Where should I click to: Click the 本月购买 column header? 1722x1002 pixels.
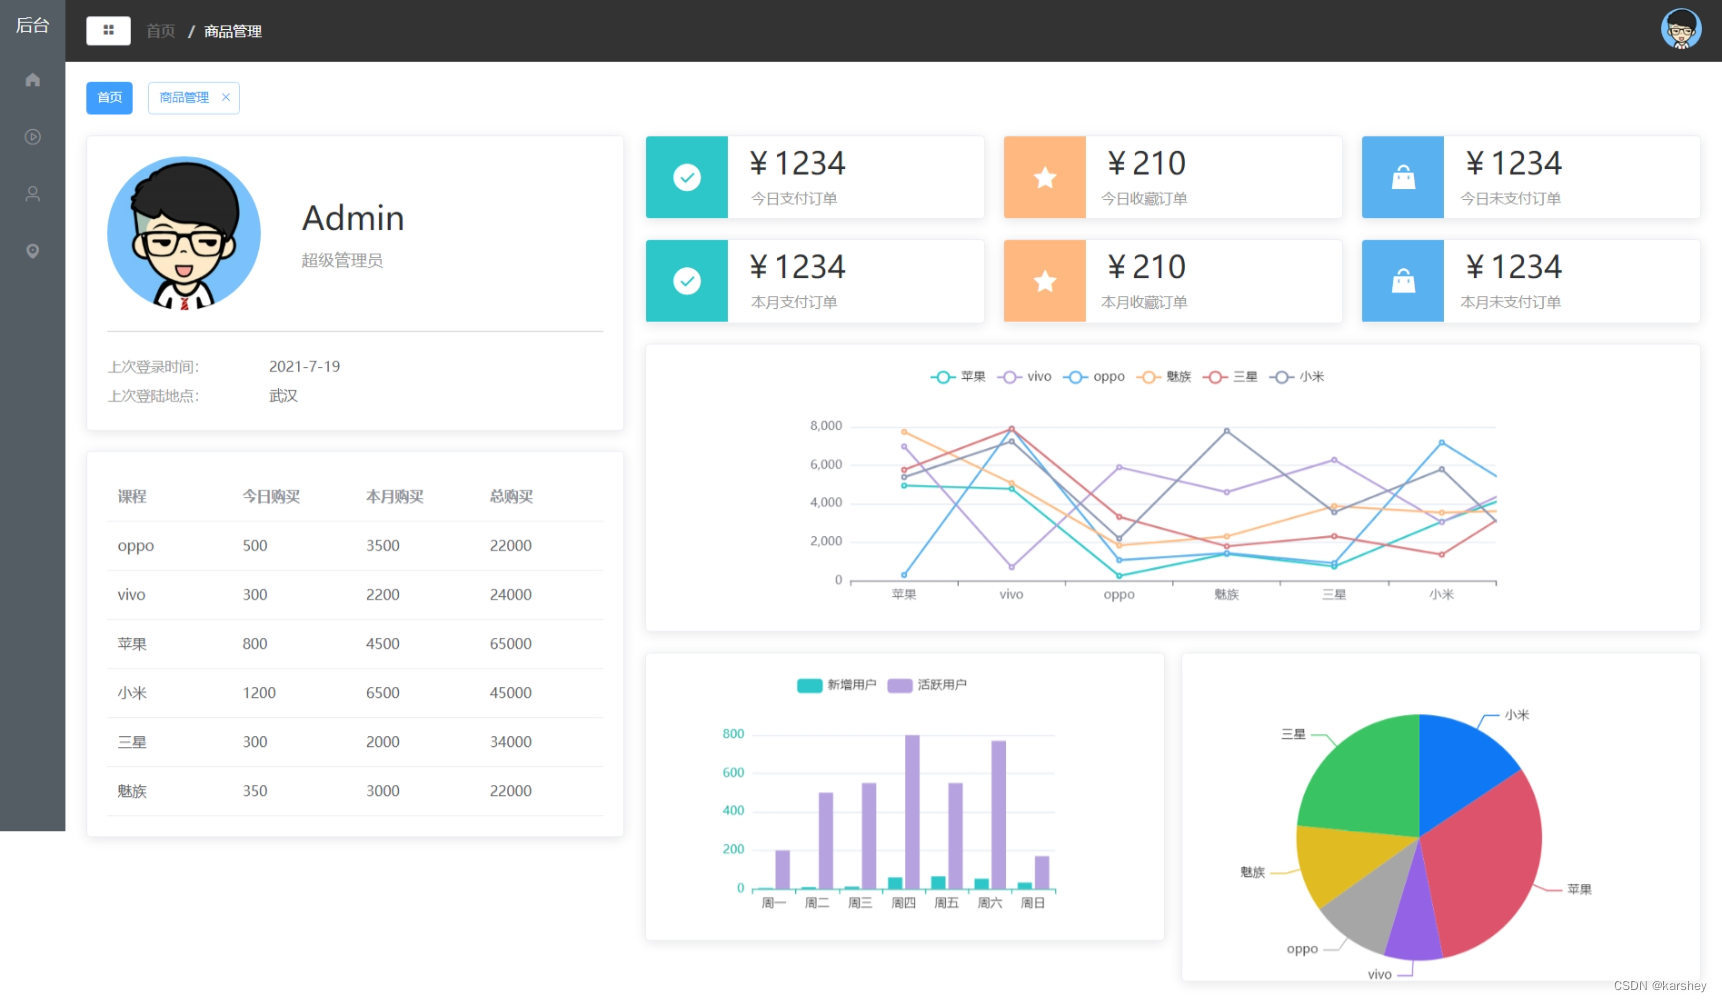coord(395,497)
